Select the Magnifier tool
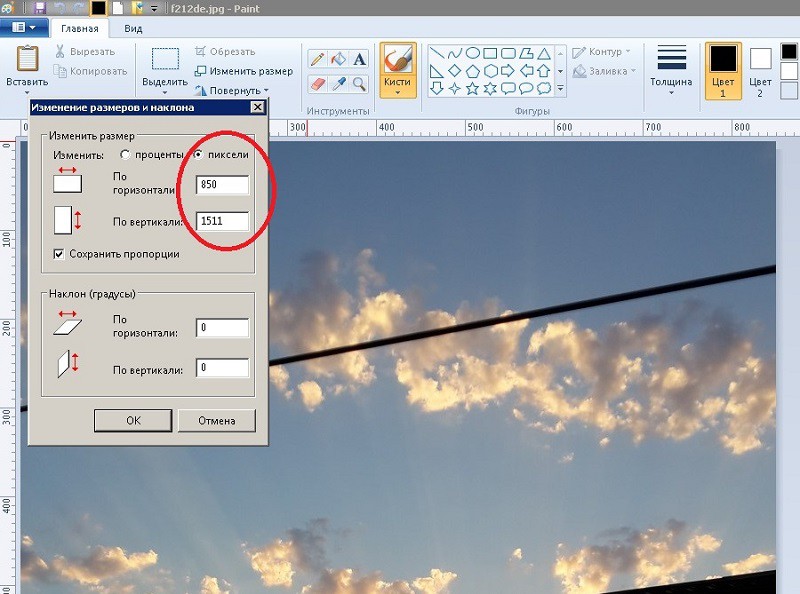Image resolution: width=800 pixels, height=594 pixels. 359,85
